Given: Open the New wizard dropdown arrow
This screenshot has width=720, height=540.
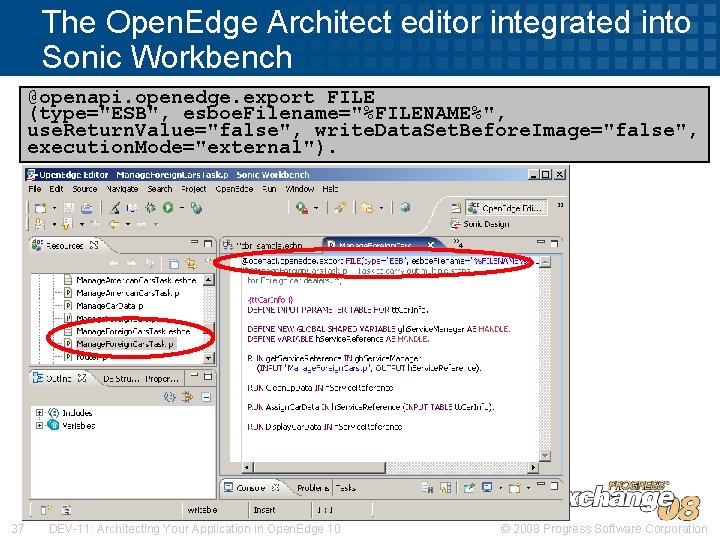Looking at the screenshot, I should pos(54,208).
